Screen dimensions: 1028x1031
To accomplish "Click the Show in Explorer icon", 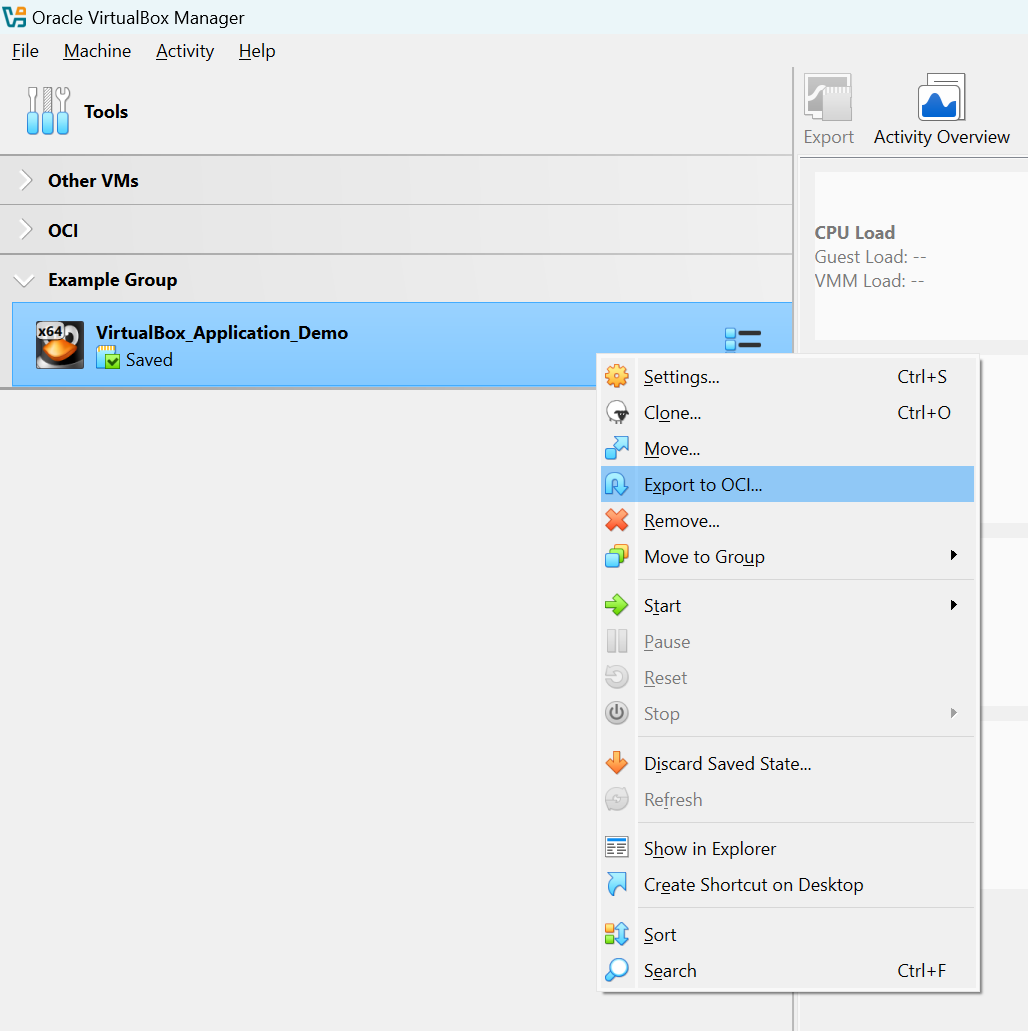I will click(x=617, y=848).
